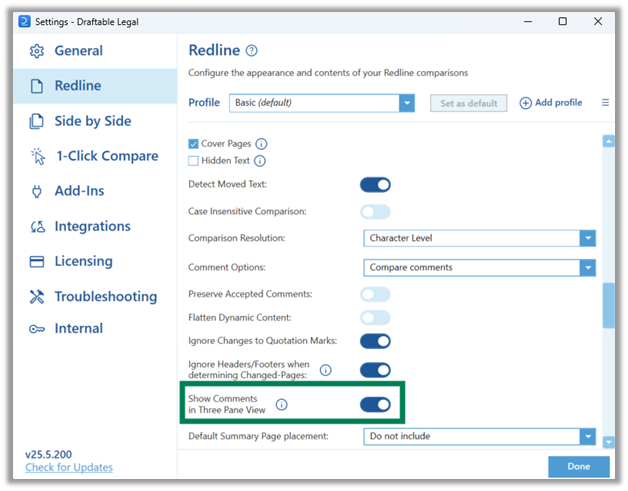Click the Draftable app logo in title bar
Screen dimensions: 628x491
24,21
